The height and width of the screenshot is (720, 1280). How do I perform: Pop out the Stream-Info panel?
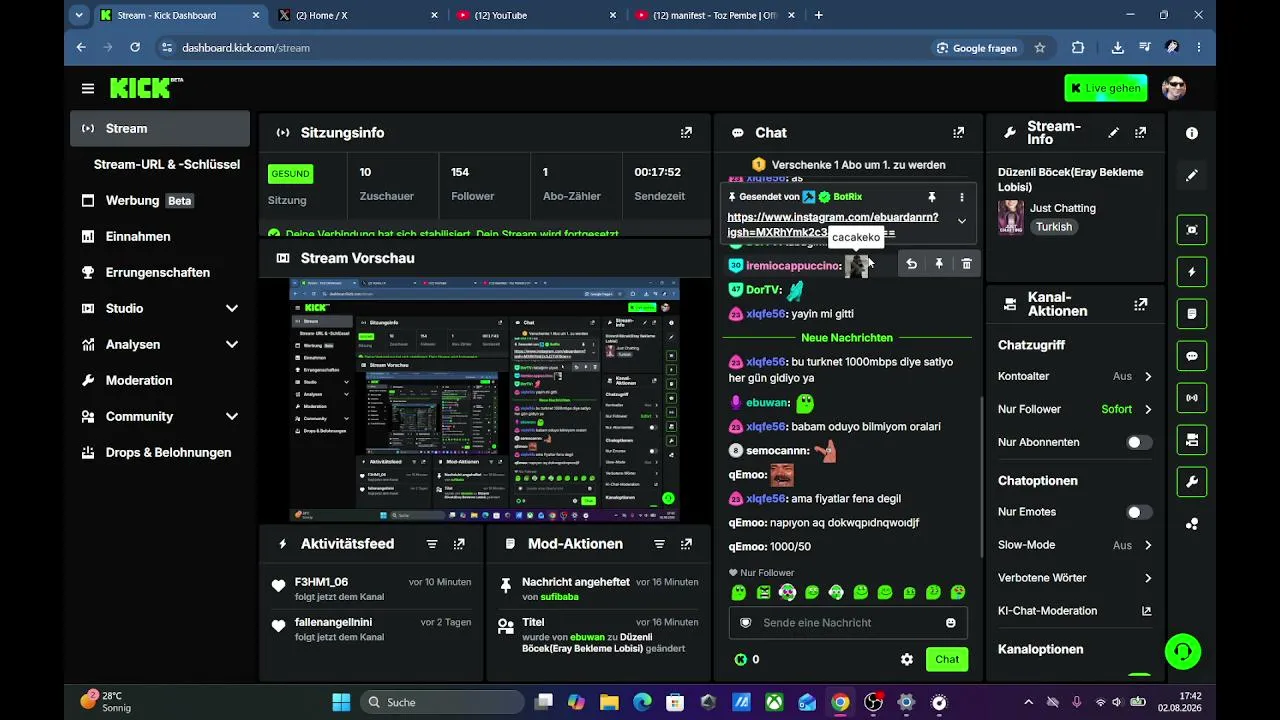[x=1140, y=132]
